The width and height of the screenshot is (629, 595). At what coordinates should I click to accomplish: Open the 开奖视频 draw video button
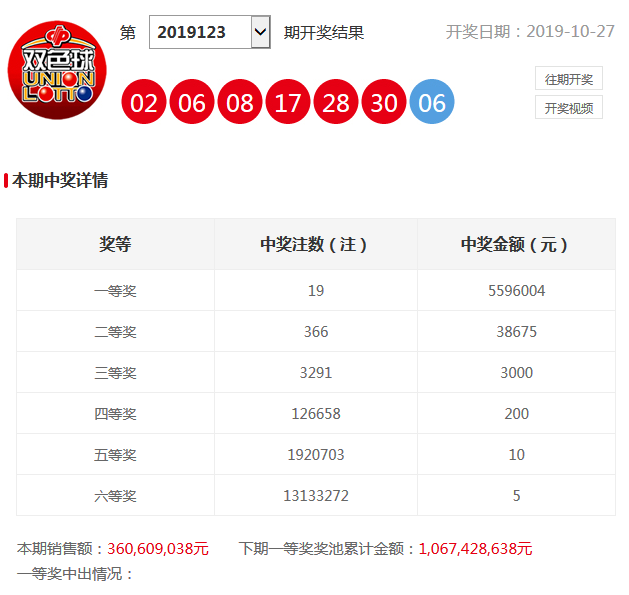click(568, 108)
